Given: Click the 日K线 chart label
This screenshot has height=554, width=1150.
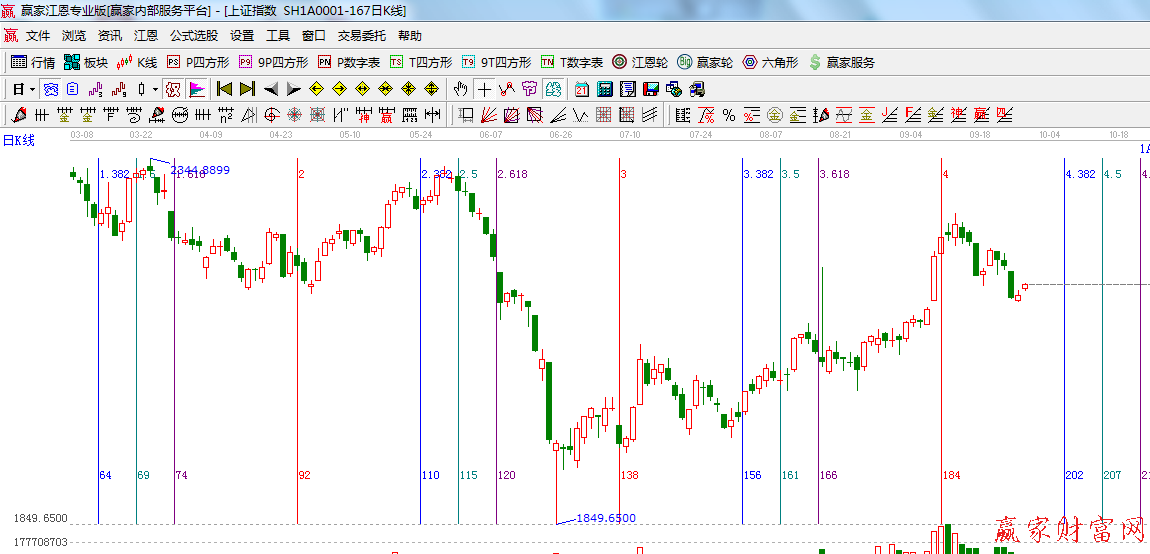Looking at the screenshot, I should pos(18,140).
